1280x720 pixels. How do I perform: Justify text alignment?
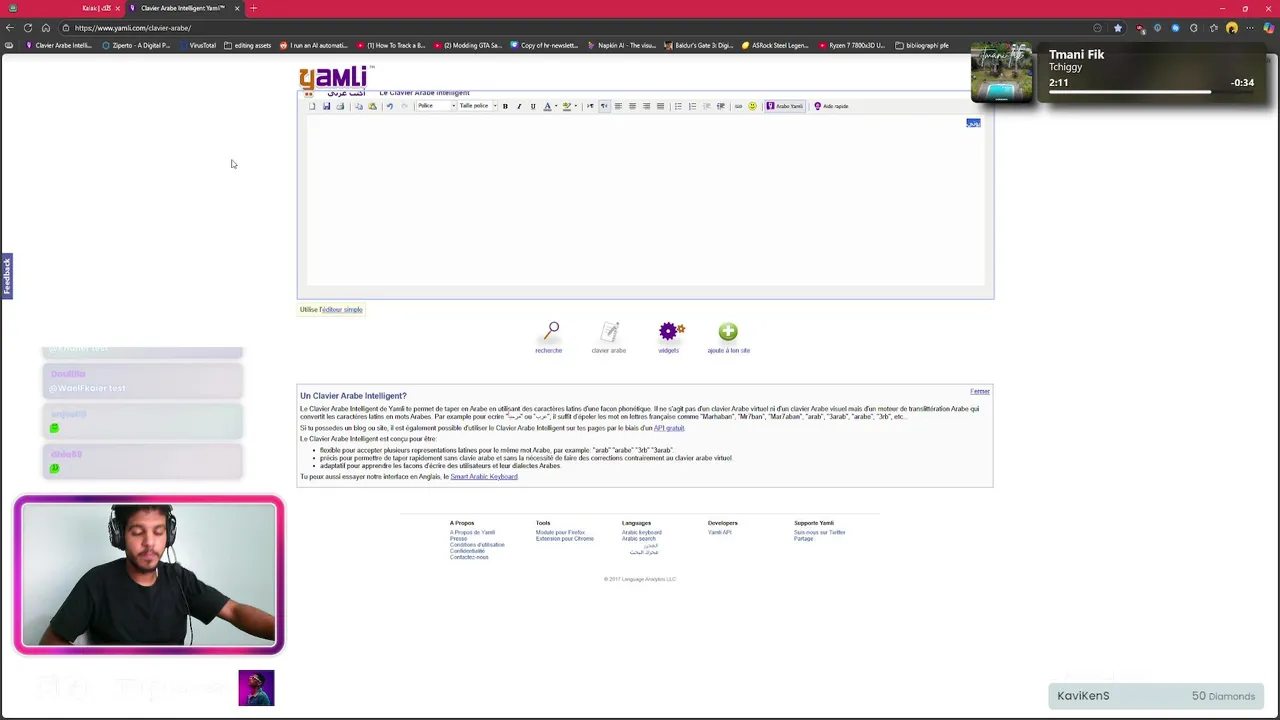click(660, 106)
